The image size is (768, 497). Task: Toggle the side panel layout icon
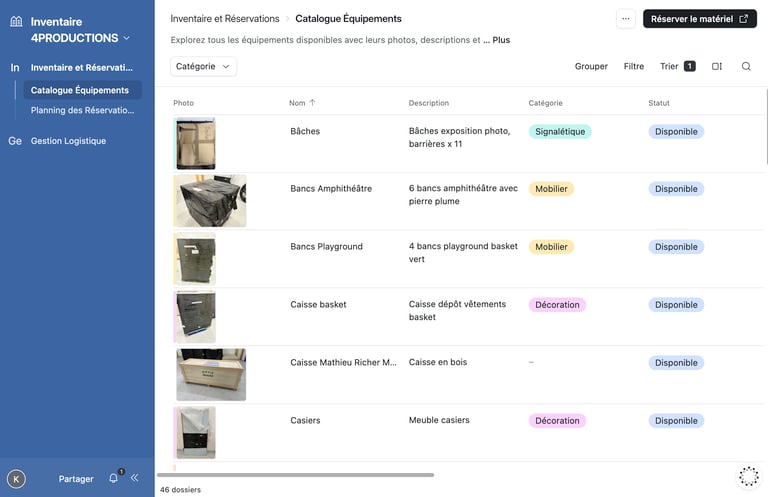click(717, 66)
